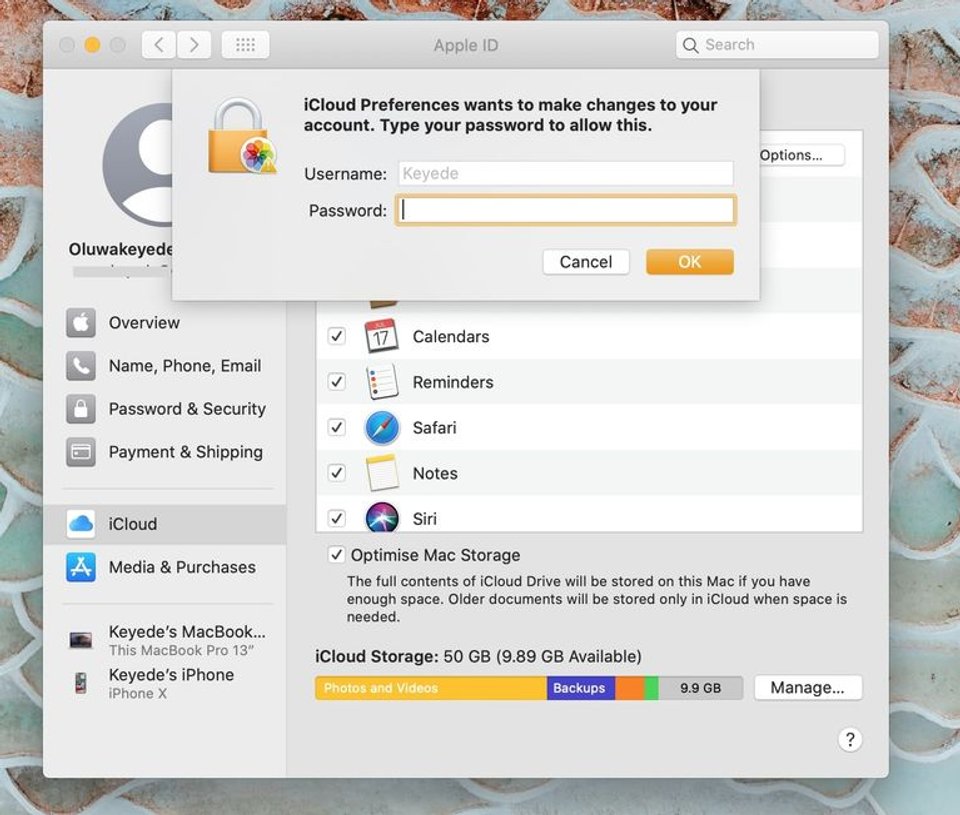Screen dimensions: 960x815
Task: Click the profile avatar picture
Action: [138, 165]
